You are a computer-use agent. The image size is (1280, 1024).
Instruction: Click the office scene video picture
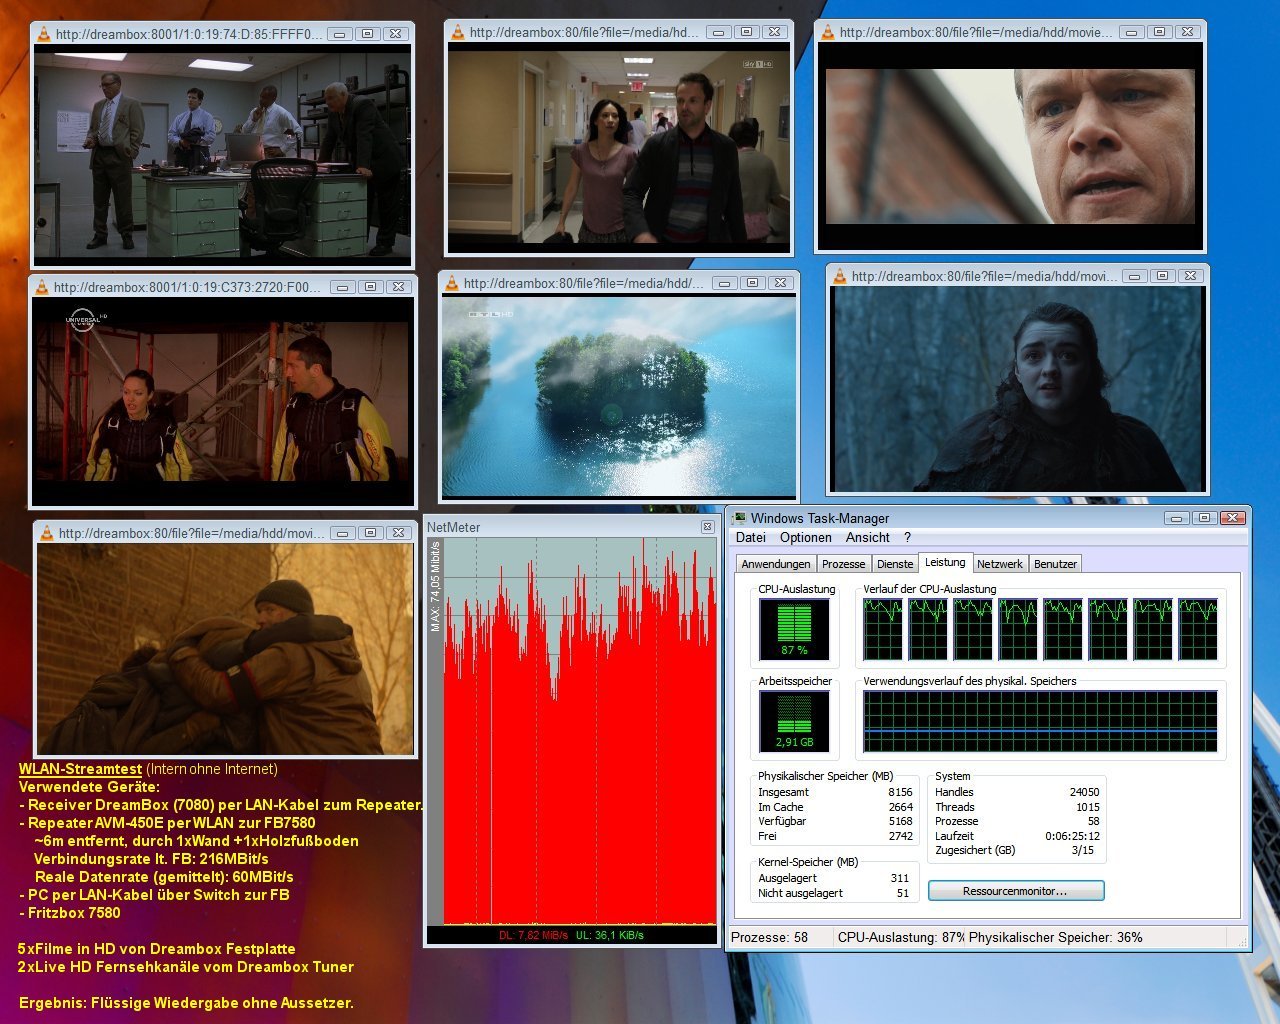pyautogui.click(x=222, y=155)
